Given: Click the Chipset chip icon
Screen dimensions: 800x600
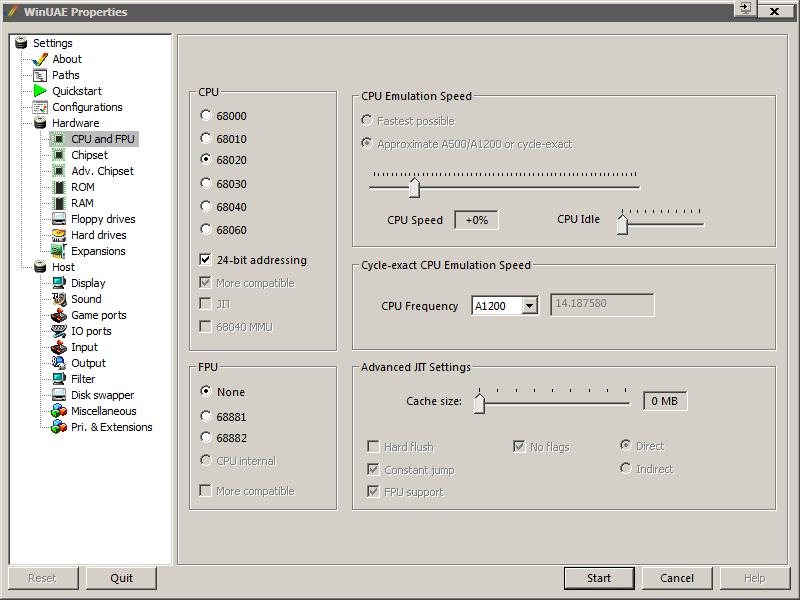Looking at the screenshot, I should click(59, 155).
